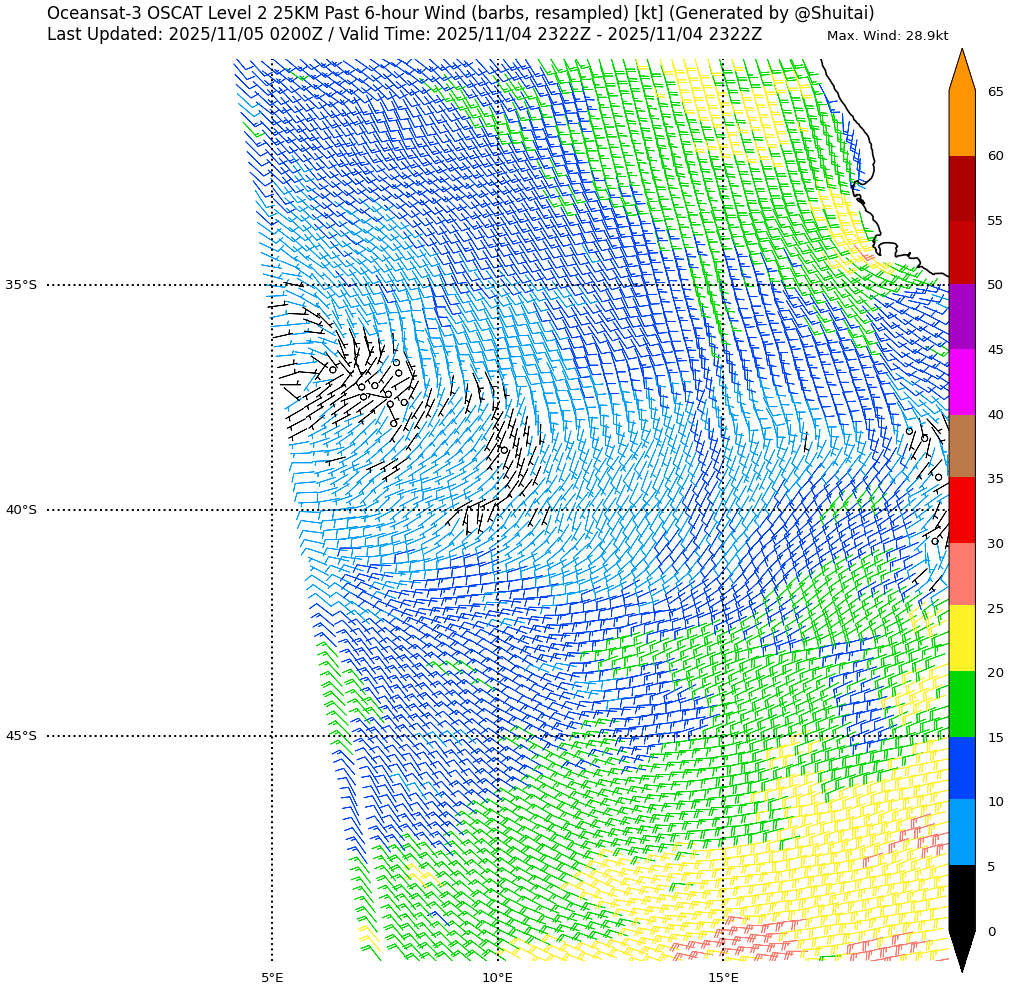This screenshot has width=1009, height=989.
Task: Click the magenta 40-45 kt color band
Action: (x=961, y=382)
